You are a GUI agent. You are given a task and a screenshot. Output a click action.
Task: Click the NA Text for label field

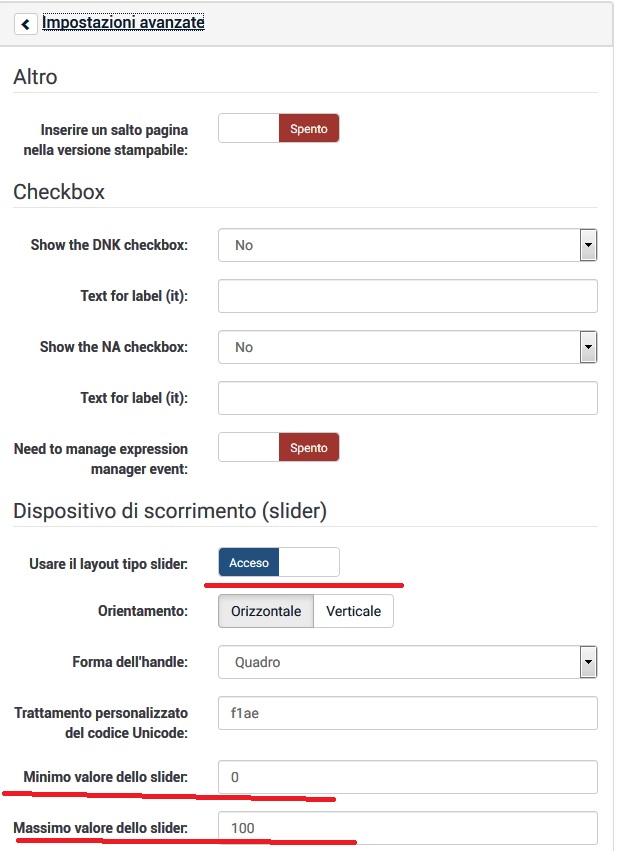407,398
